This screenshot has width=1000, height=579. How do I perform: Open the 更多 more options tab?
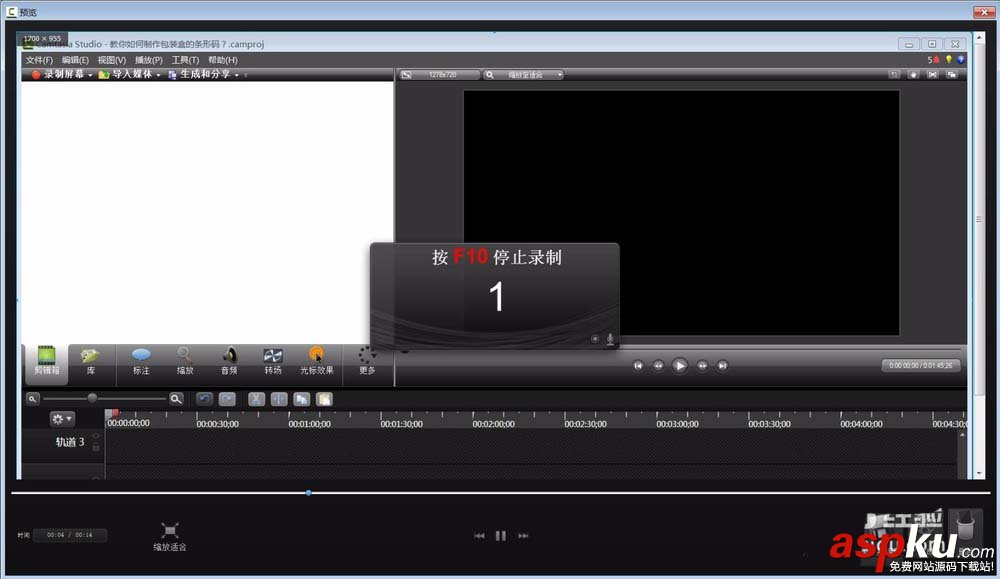click(x=367, y=361)
